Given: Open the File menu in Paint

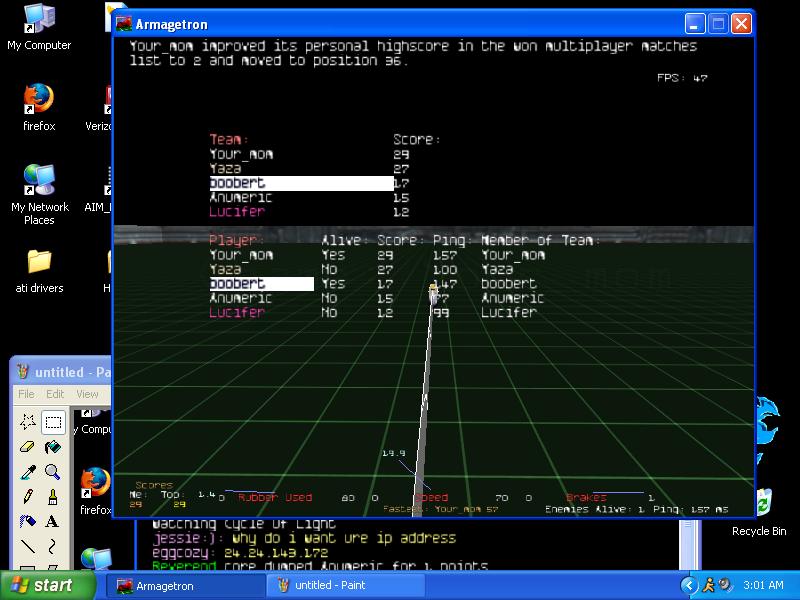Looking at the screenshot, I should click(x=26, y=394).
